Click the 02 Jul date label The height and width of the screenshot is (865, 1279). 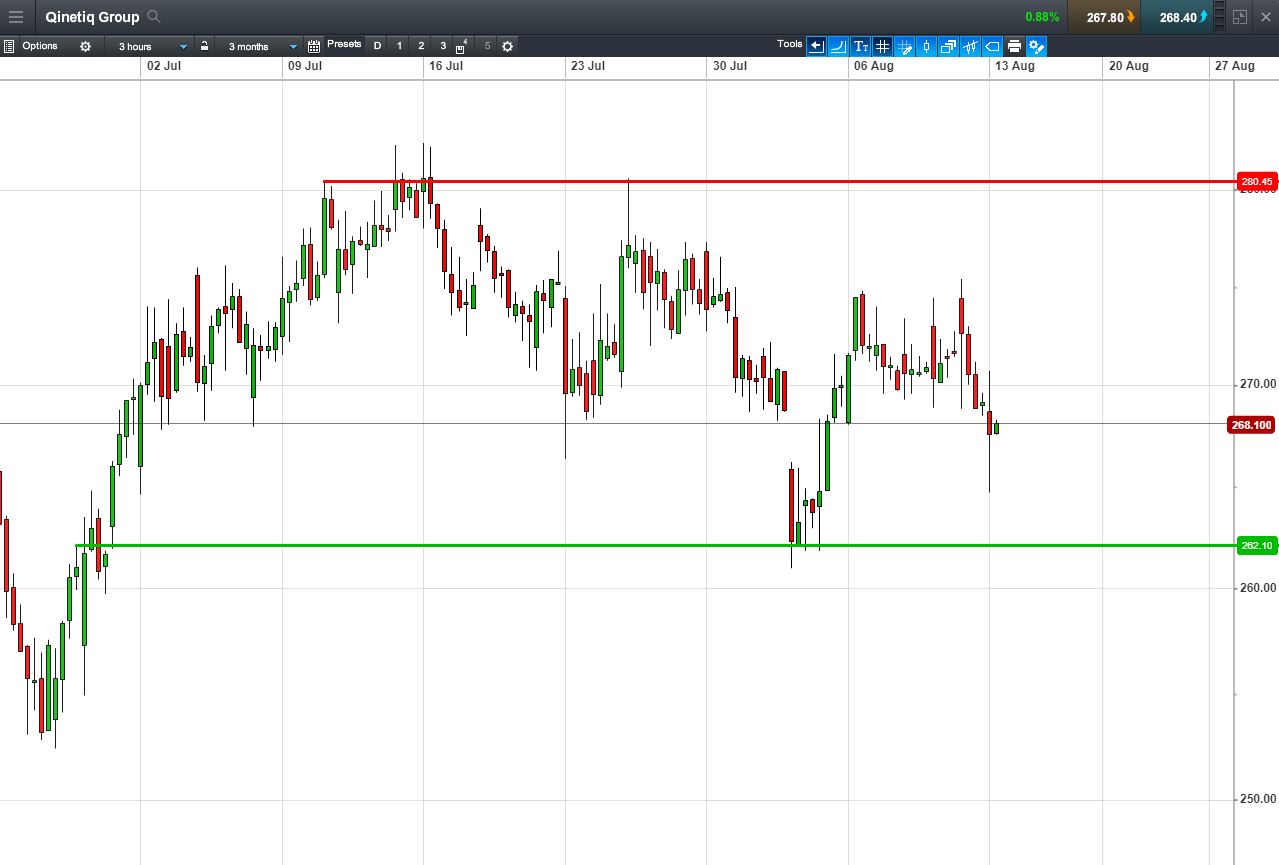coord(163,66)
